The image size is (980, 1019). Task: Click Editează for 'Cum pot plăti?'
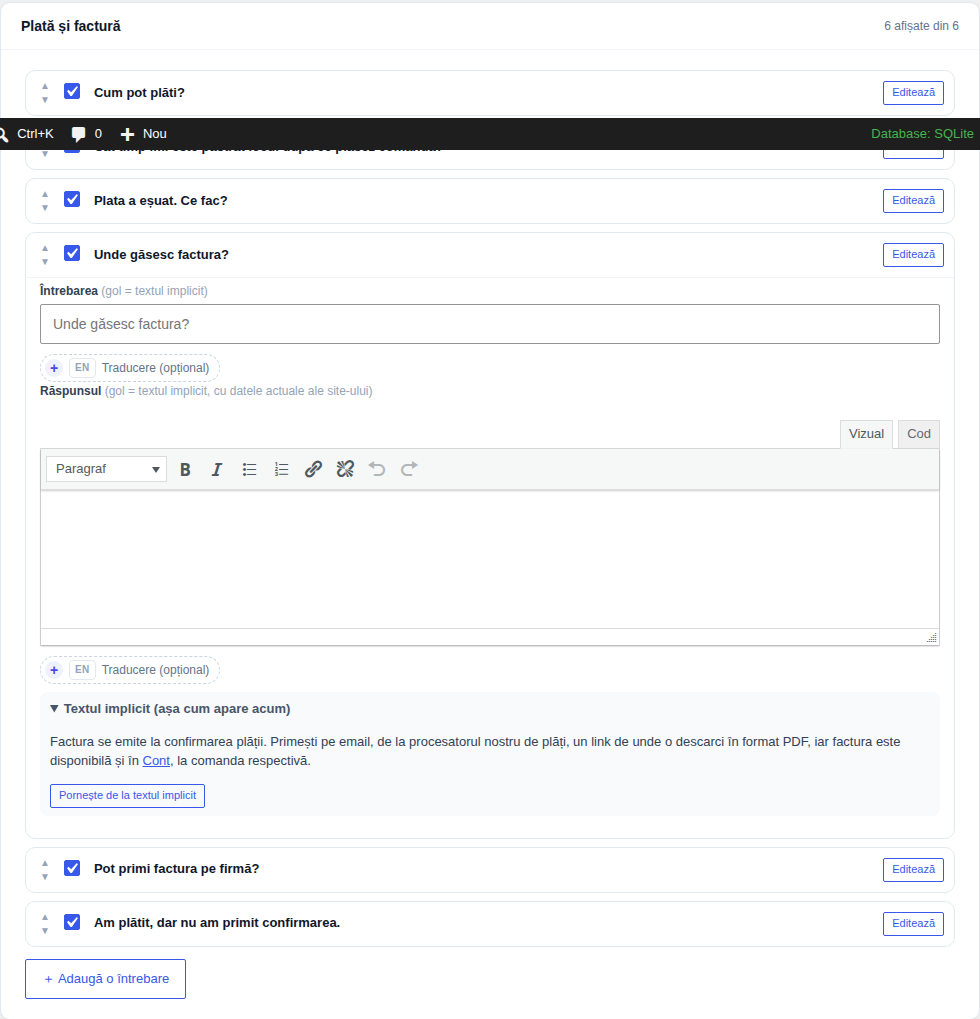click(913, 92)
